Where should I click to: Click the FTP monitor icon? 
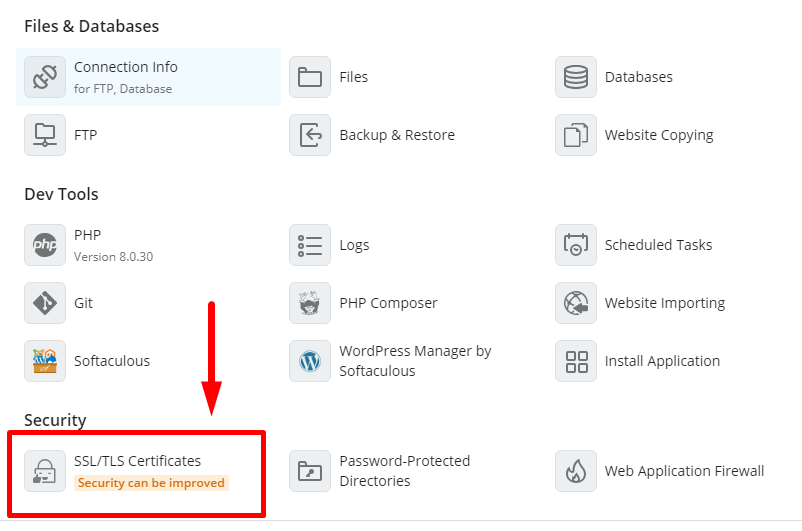(45, 135)
